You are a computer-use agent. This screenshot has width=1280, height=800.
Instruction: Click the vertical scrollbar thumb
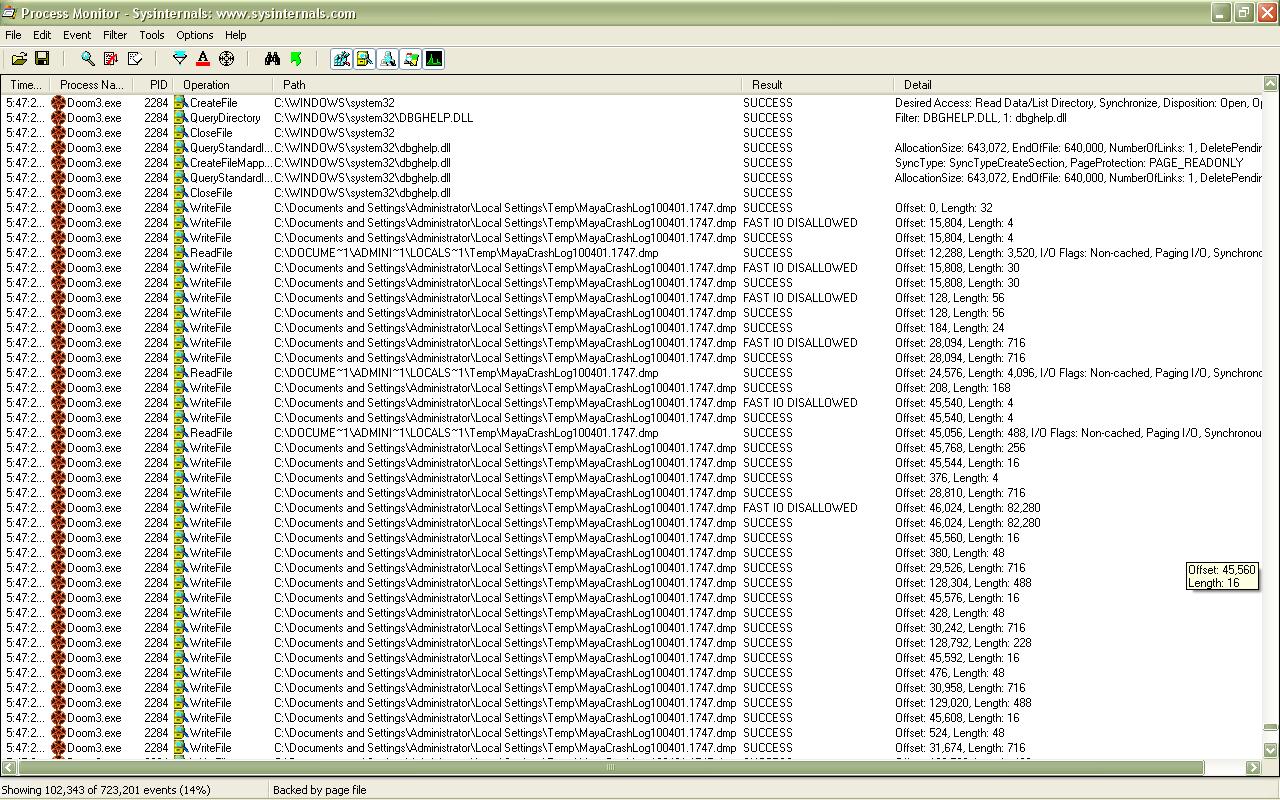(1271, 727)
